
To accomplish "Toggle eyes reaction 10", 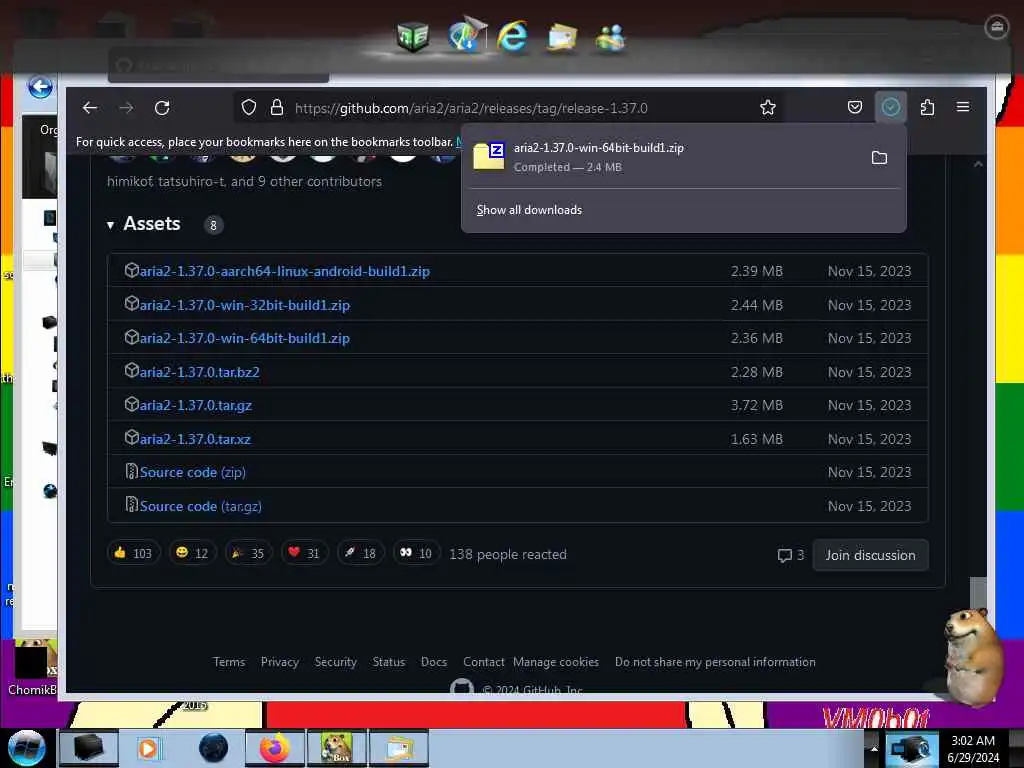I will click(x=416, y=554).
